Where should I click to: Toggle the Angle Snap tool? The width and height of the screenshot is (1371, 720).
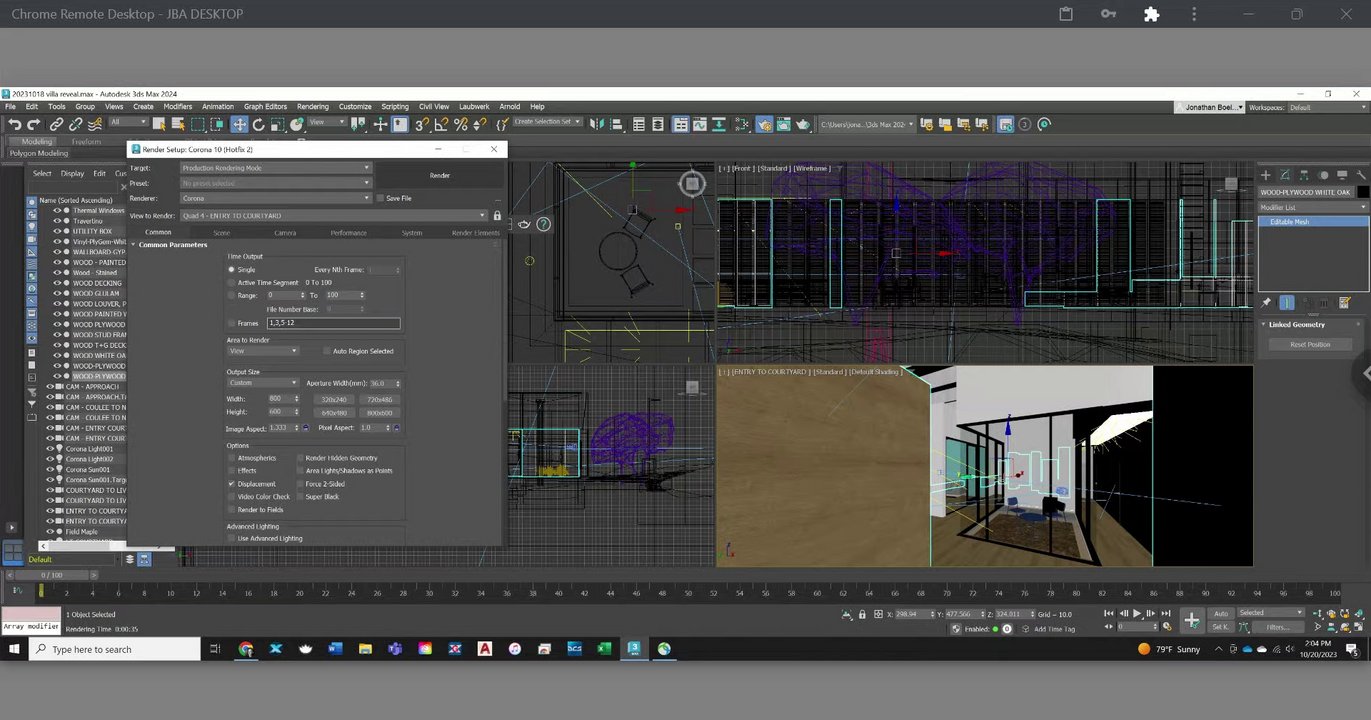click(x=441, y=124)
